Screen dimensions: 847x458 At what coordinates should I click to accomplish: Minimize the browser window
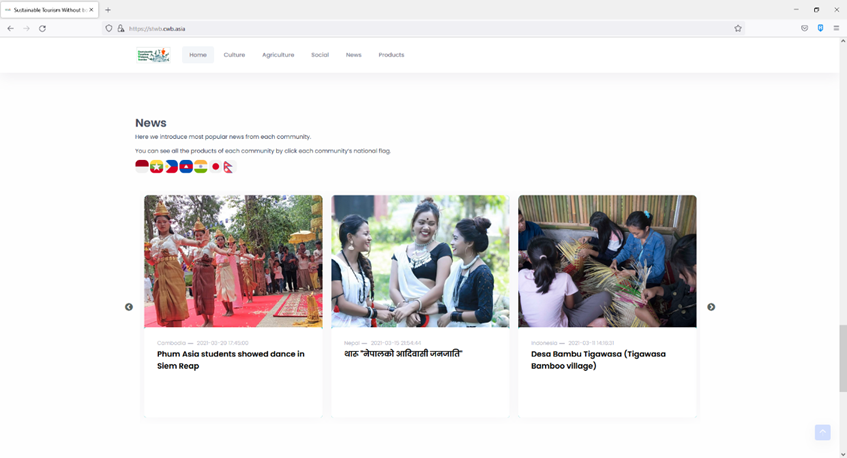click(x=796, y=10)
